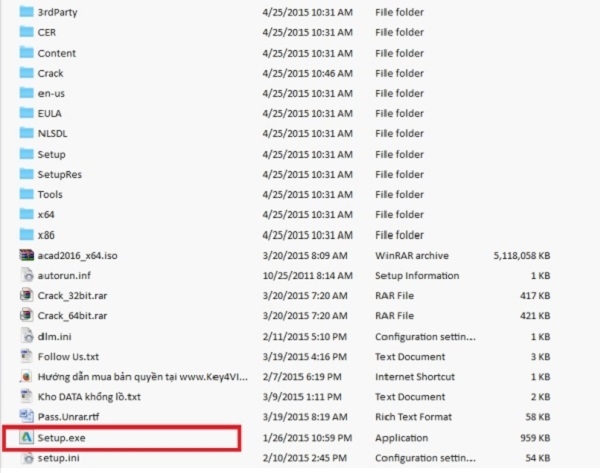Click the EULA folder icon
This screenshot has height=473, width=600.
tap(26, 113)
